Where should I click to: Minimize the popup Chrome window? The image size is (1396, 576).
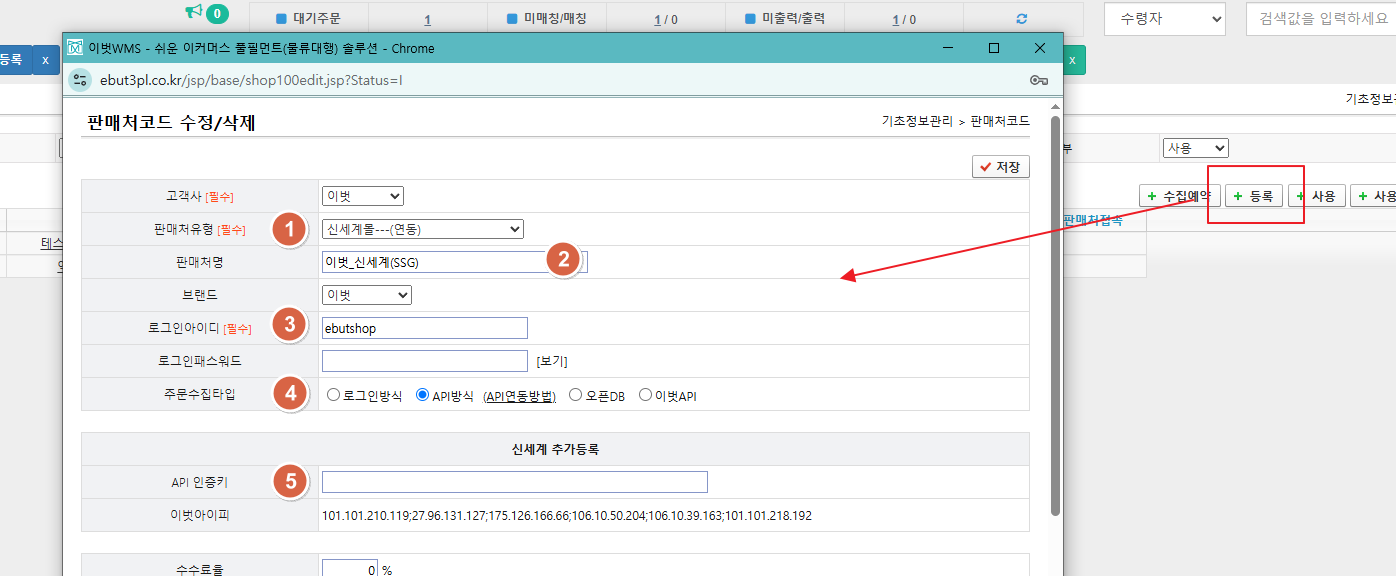coord(947,48)
